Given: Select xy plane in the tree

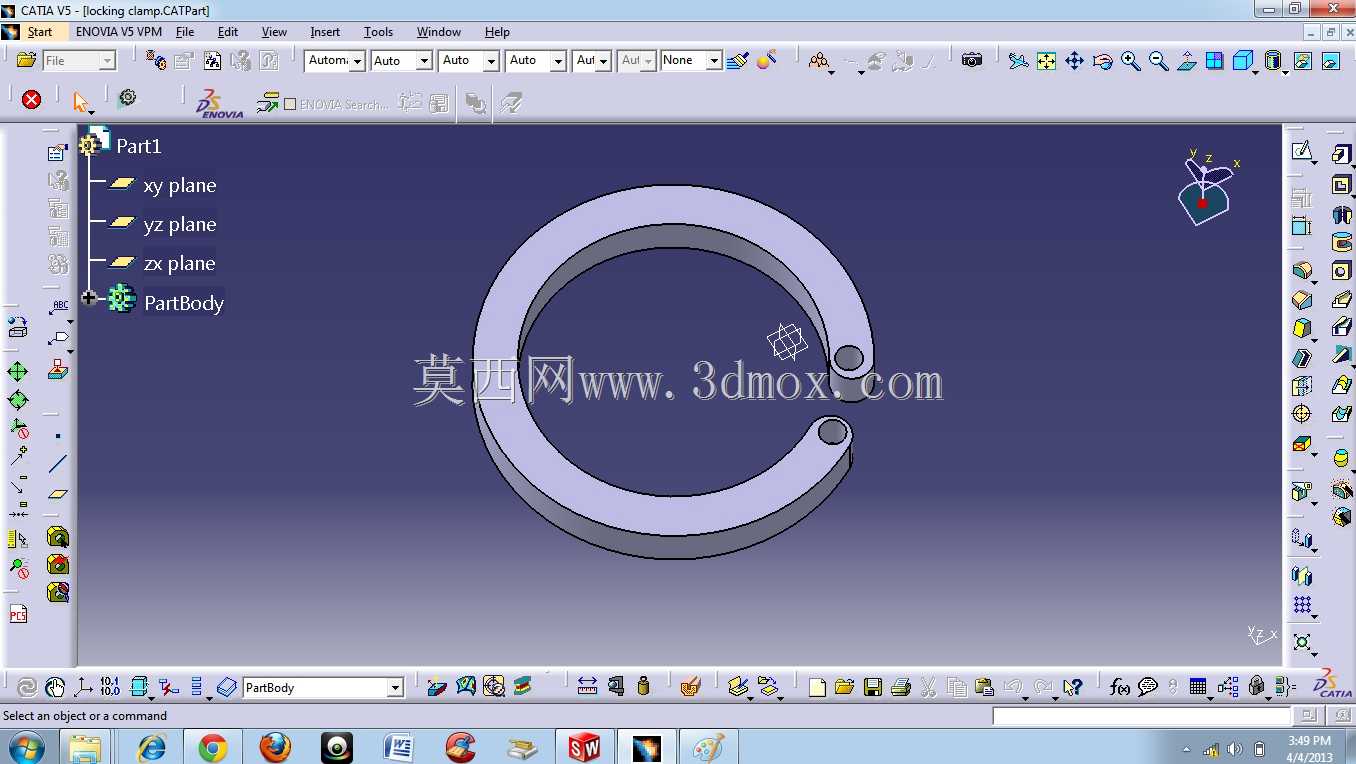Looking at the screenshot, I should point(179,185).
